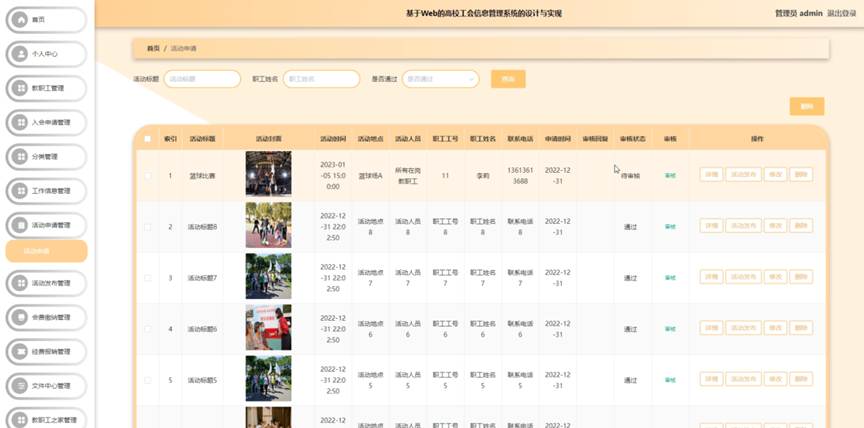Click the 教职工管理 sidebar icon

(20, 88)
